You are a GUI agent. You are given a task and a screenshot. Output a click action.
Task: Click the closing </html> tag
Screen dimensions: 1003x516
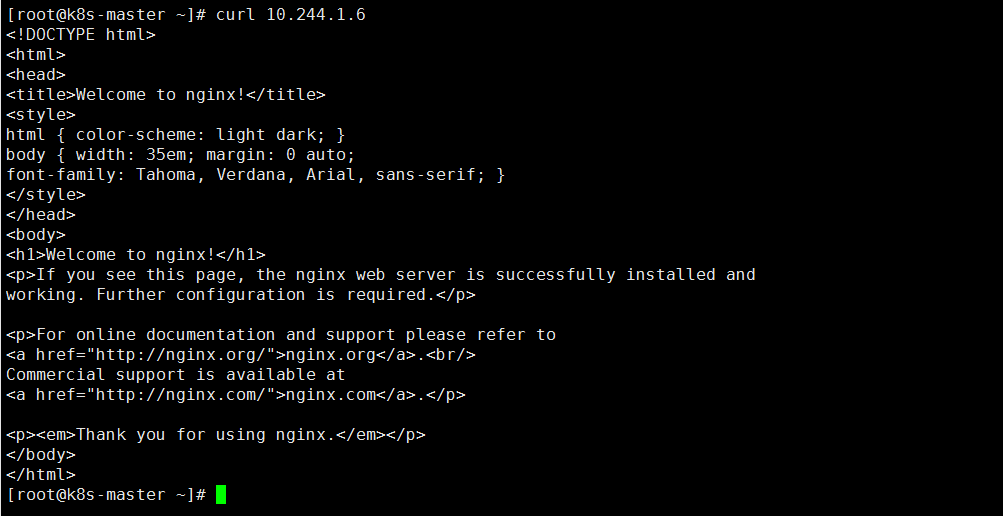click(x=40, y=474)
